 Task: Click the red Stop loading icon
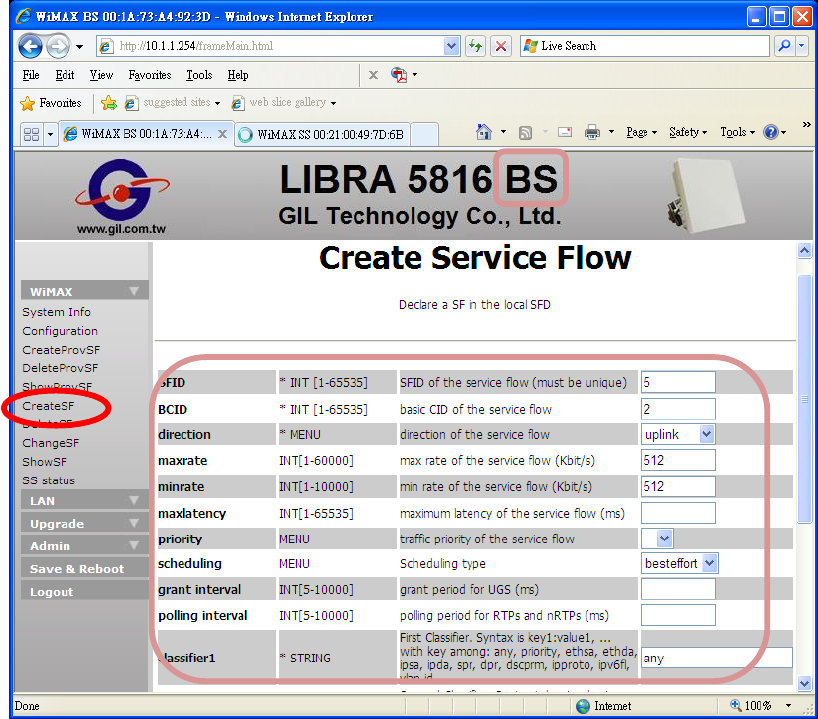[x=500, y=46]
